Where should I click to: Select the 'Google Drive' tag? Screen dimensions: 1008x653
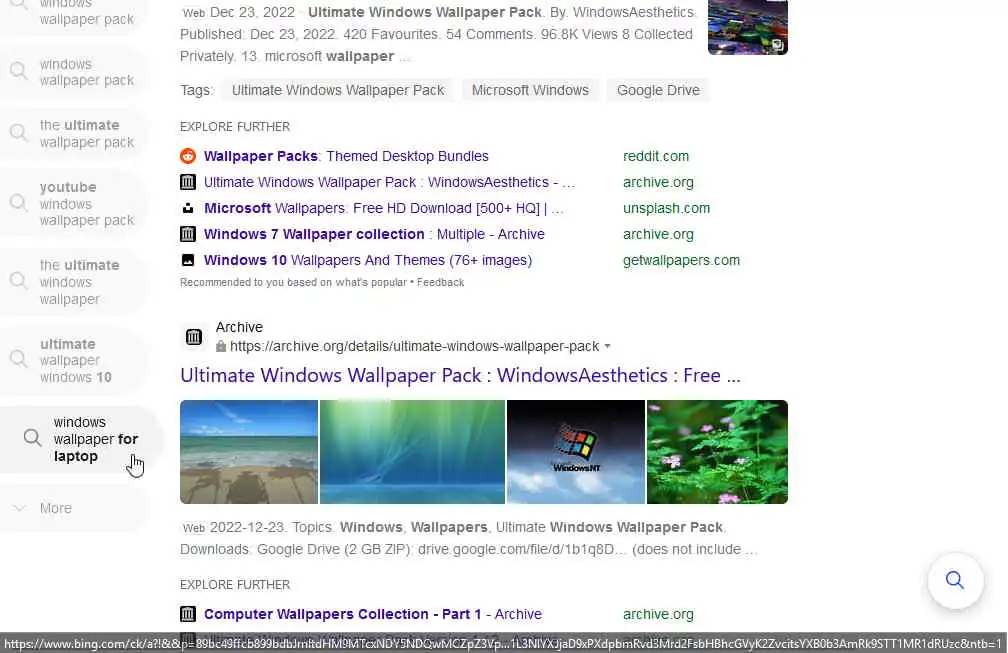(658, 90)
